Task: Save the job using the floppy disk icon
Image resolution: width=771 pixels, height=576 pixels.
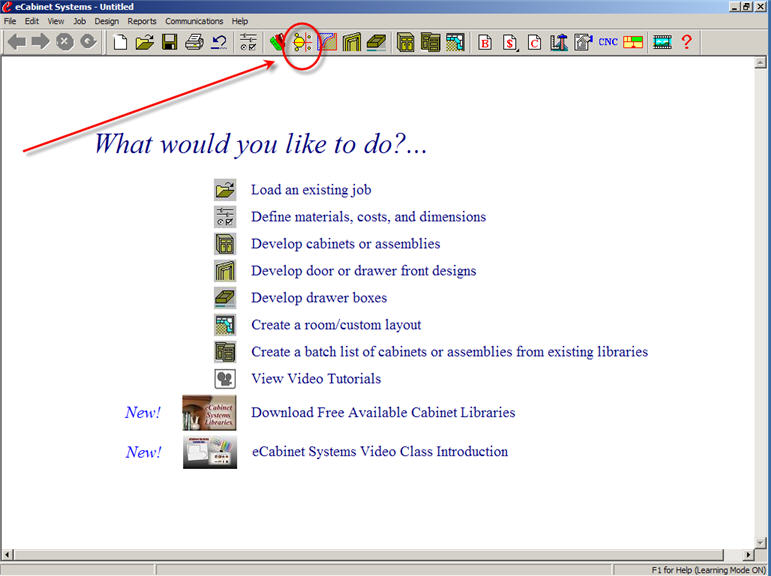Action: 170,42
